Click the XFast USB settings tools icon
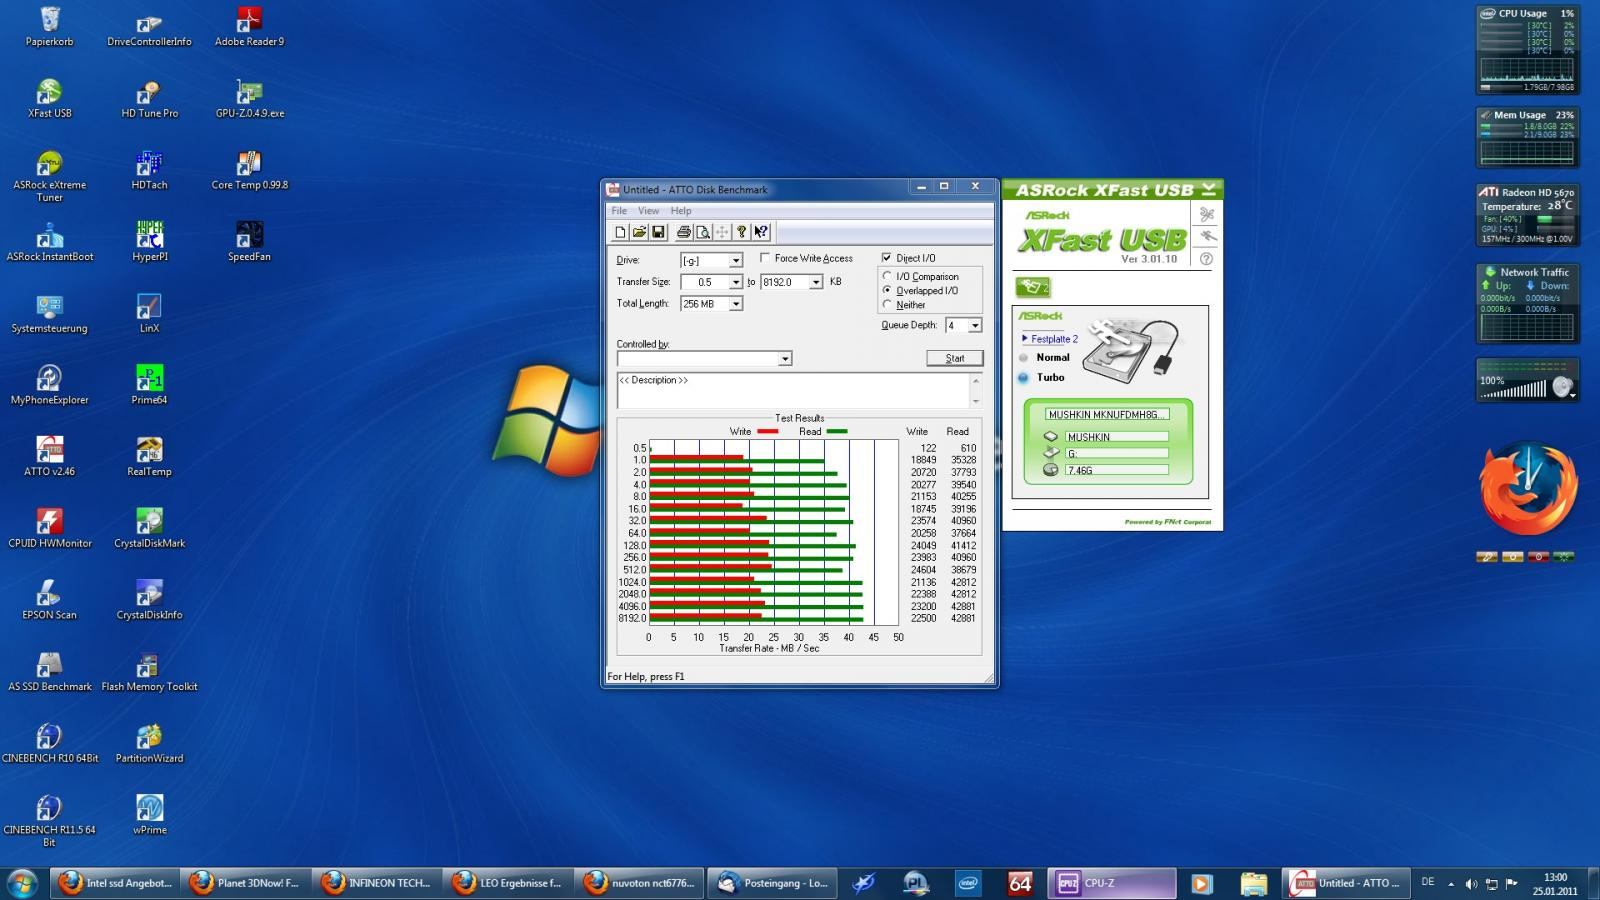 coord(1207,214)
